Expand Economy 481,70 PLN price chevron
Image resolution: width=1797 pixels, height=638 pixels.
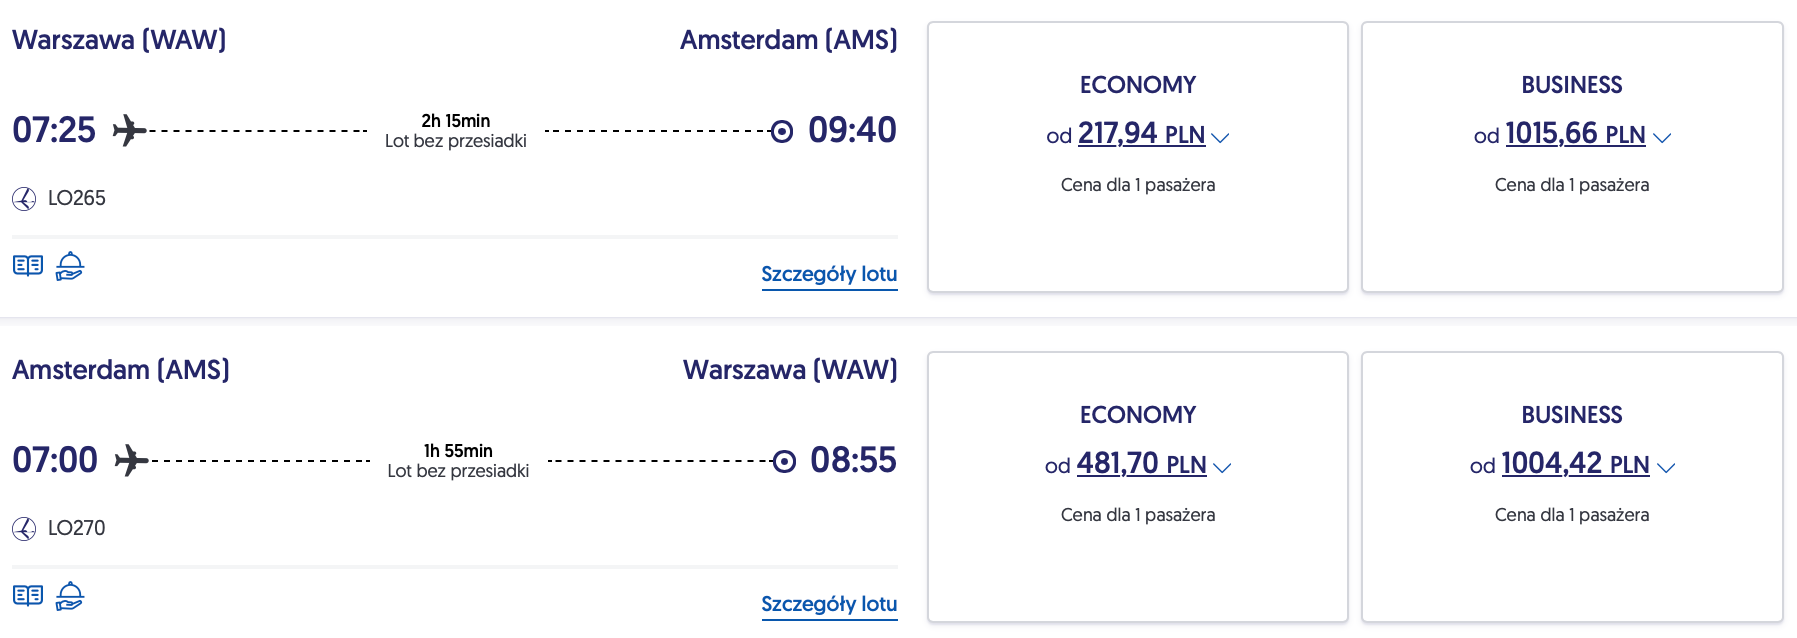tap(1222, 467)
